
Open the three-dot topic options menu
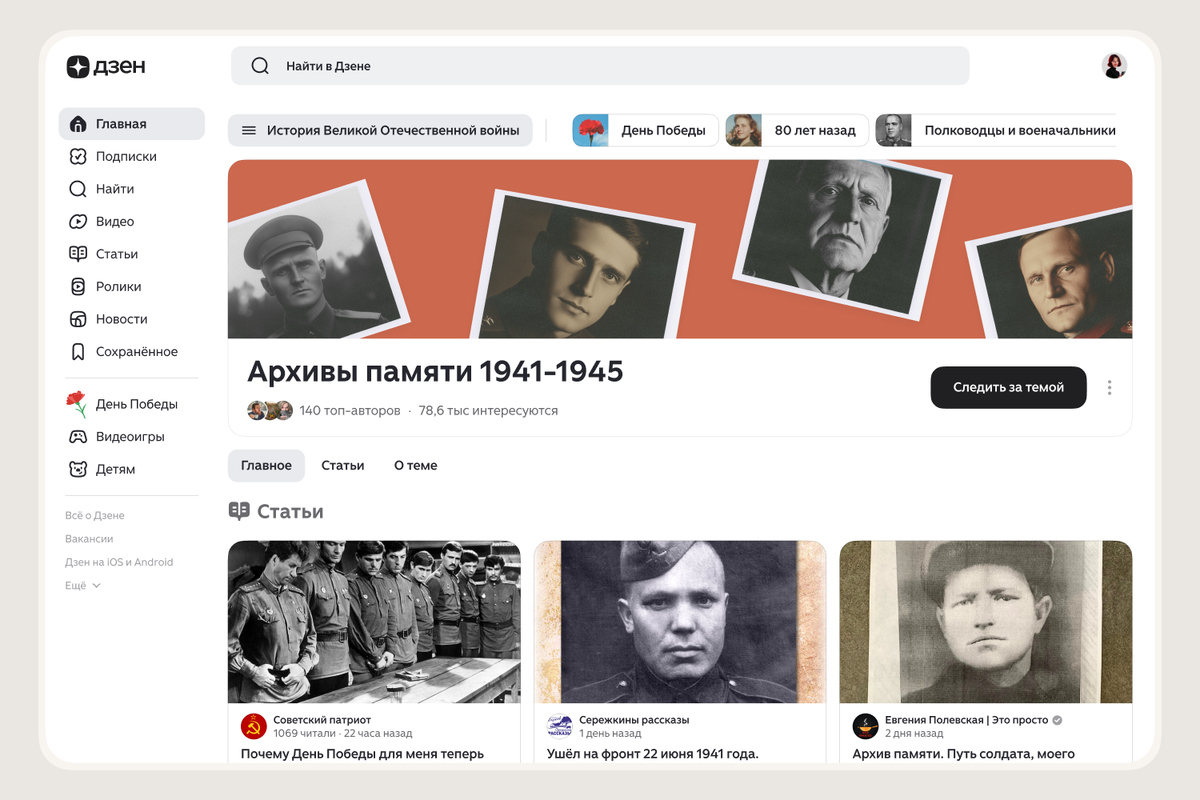1109,388
